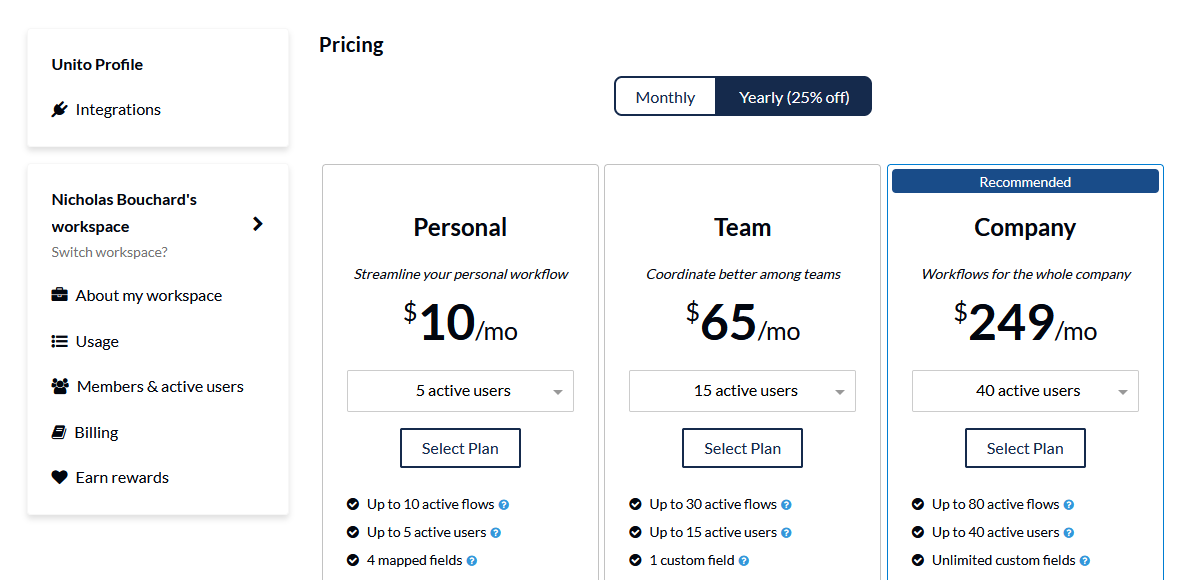Click the book icon beside Billing

(x=59, y=432)
